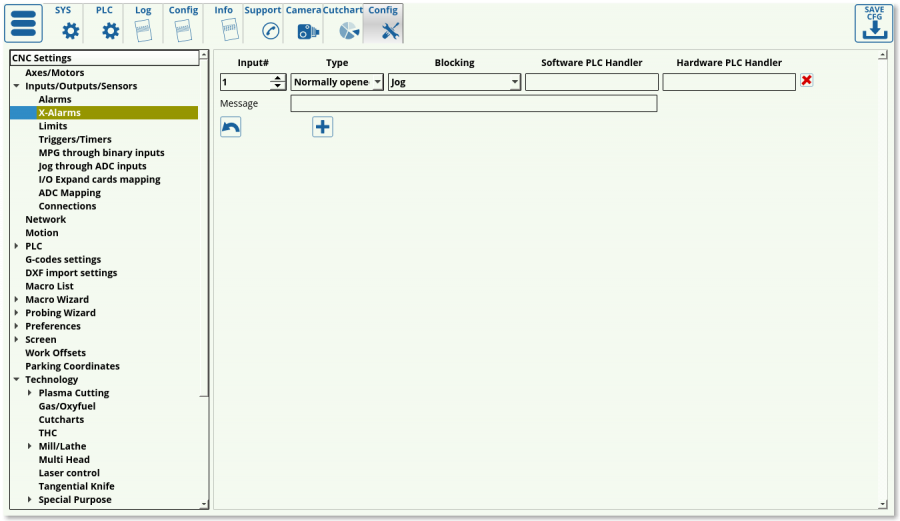
Task: Click the Software PLC Handler field
Action: (x=592, y=82)
